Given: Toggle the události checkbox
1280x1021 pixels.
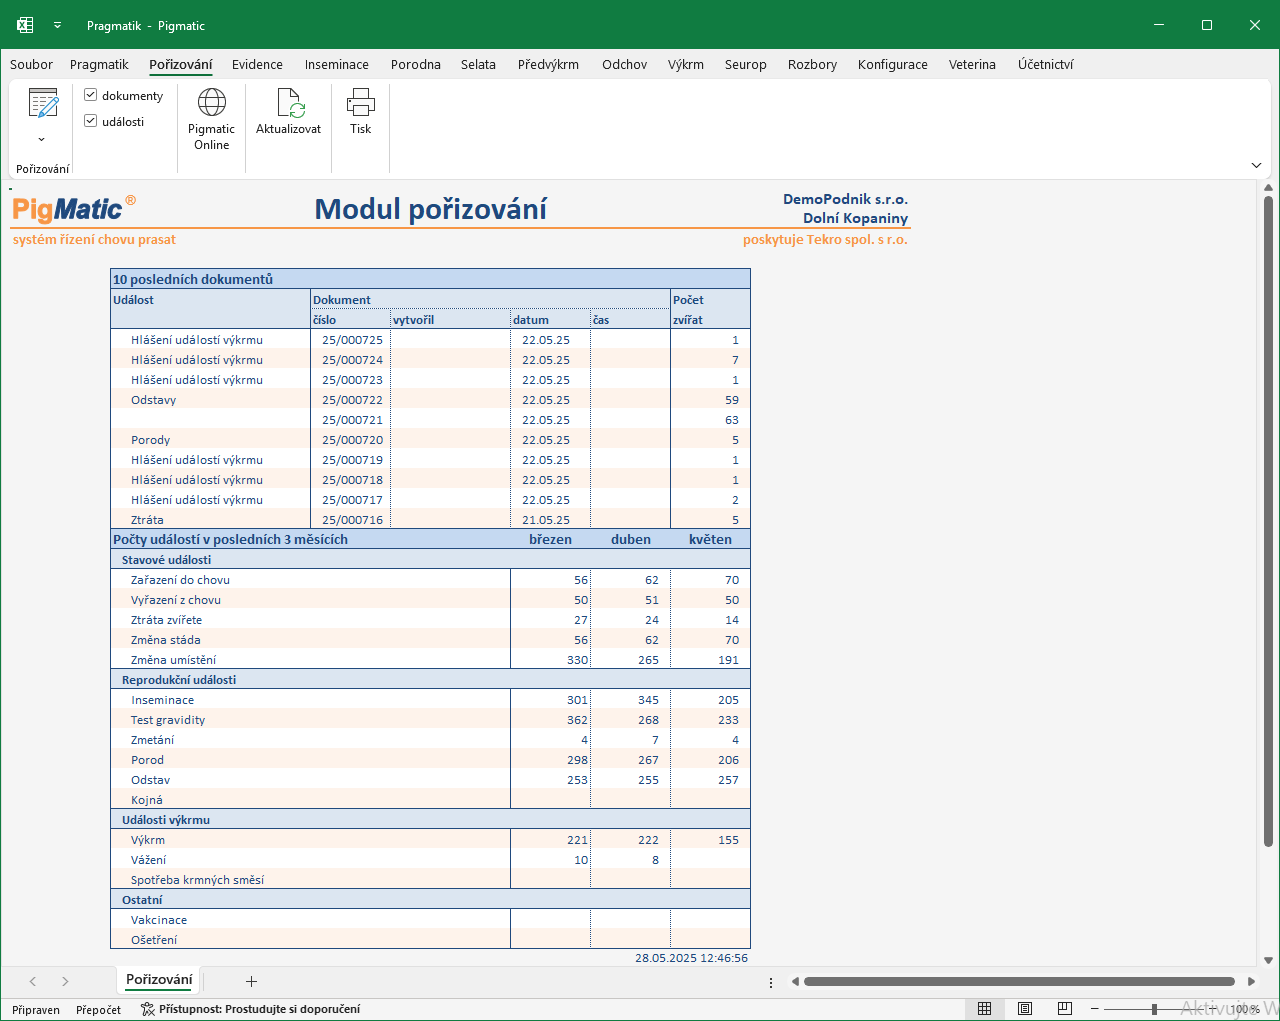Looking at the screenshot, I should coord(91,121).
